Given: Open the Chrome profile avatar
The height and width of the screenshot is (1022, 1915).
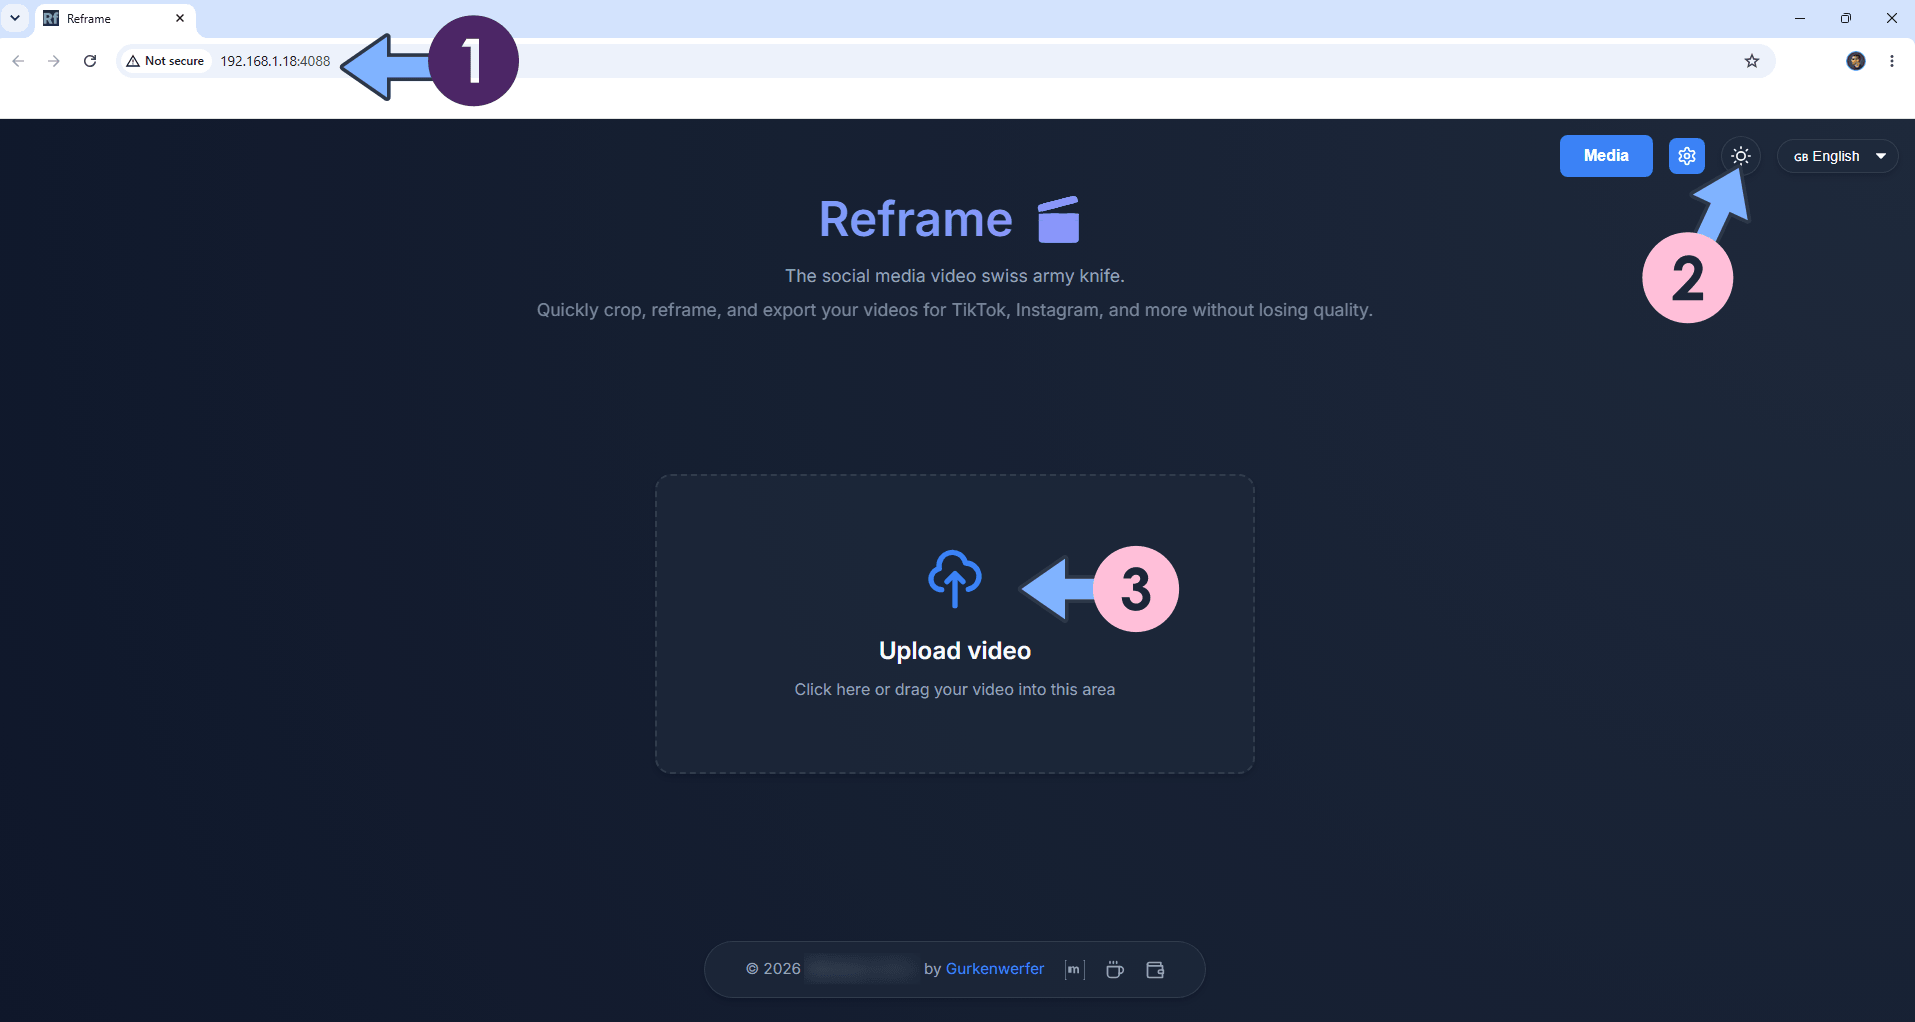Looking at the screenshot, I should [1856, 61].
